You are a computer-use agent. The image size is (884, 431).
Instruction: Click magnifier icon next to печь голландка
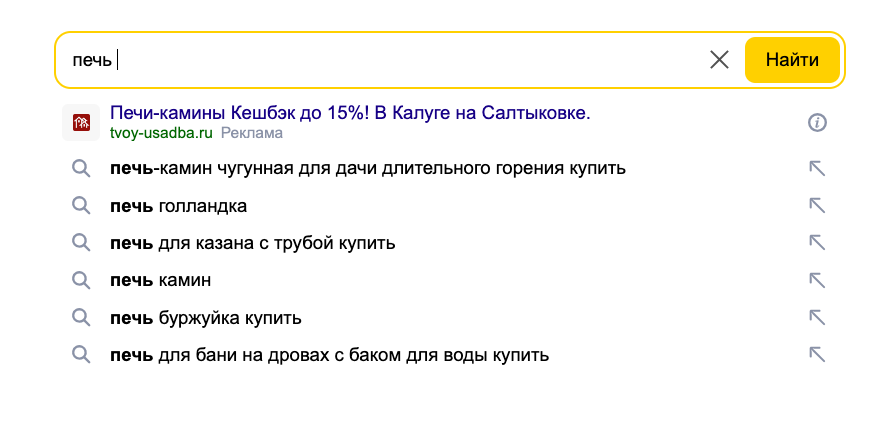tap(81, 206)
